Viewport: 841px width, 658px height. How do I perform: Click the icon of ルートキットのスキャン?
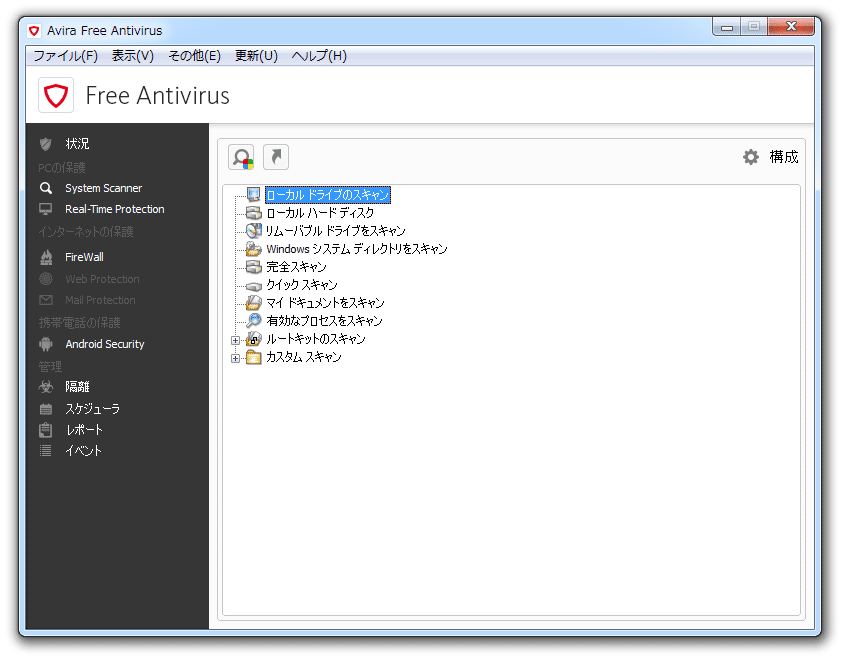253,339
